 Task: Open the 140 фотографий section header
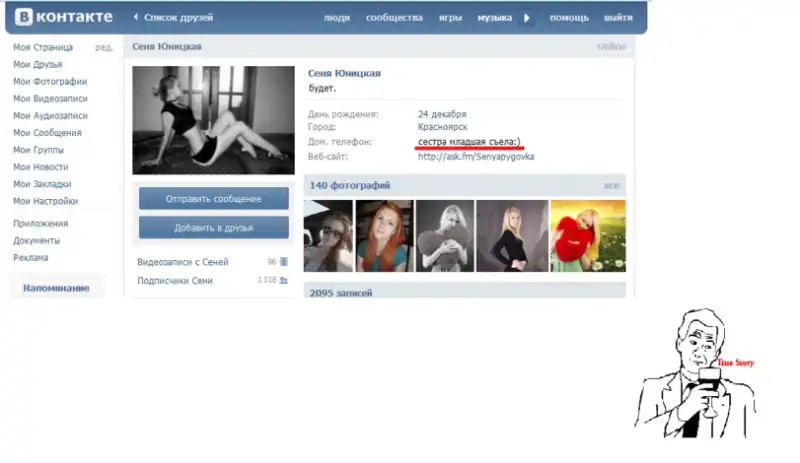[350, 186]
